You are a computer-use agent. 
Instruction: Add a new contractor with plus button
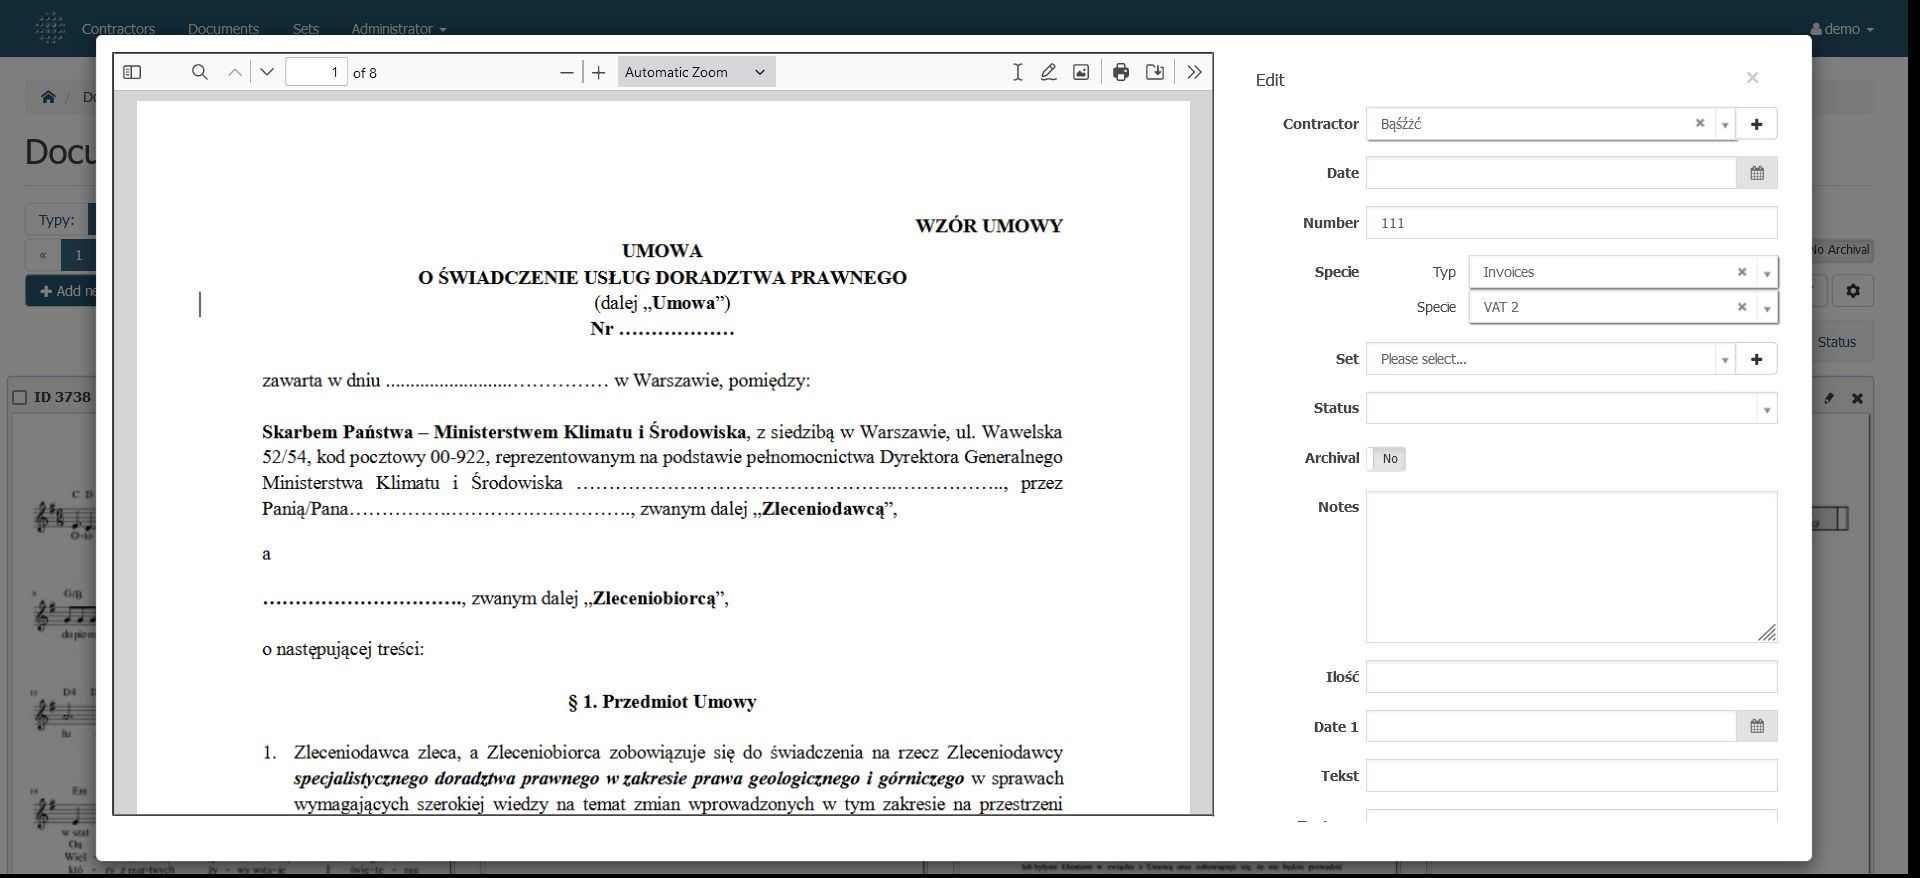coord(1757,124)
